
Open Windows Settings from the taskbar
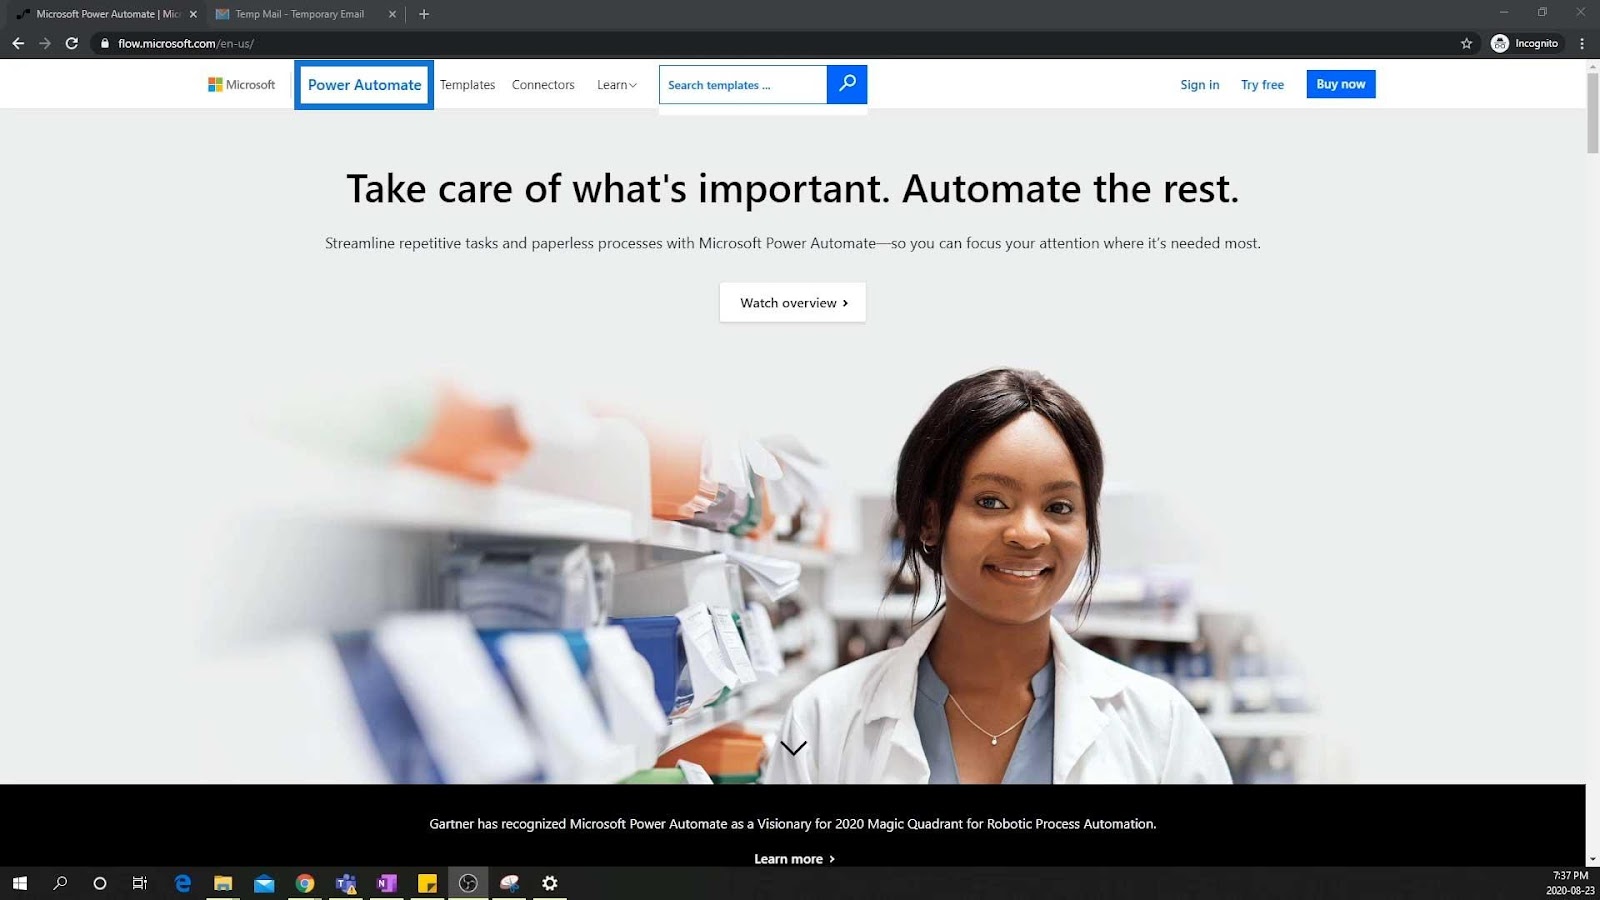550,883
